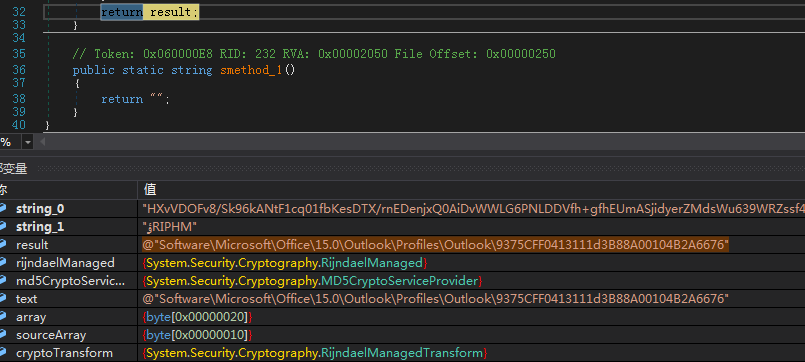Open the zoom percentage dropdown arrow
This screenshot has height=362, width=805.
click(27, 142)
